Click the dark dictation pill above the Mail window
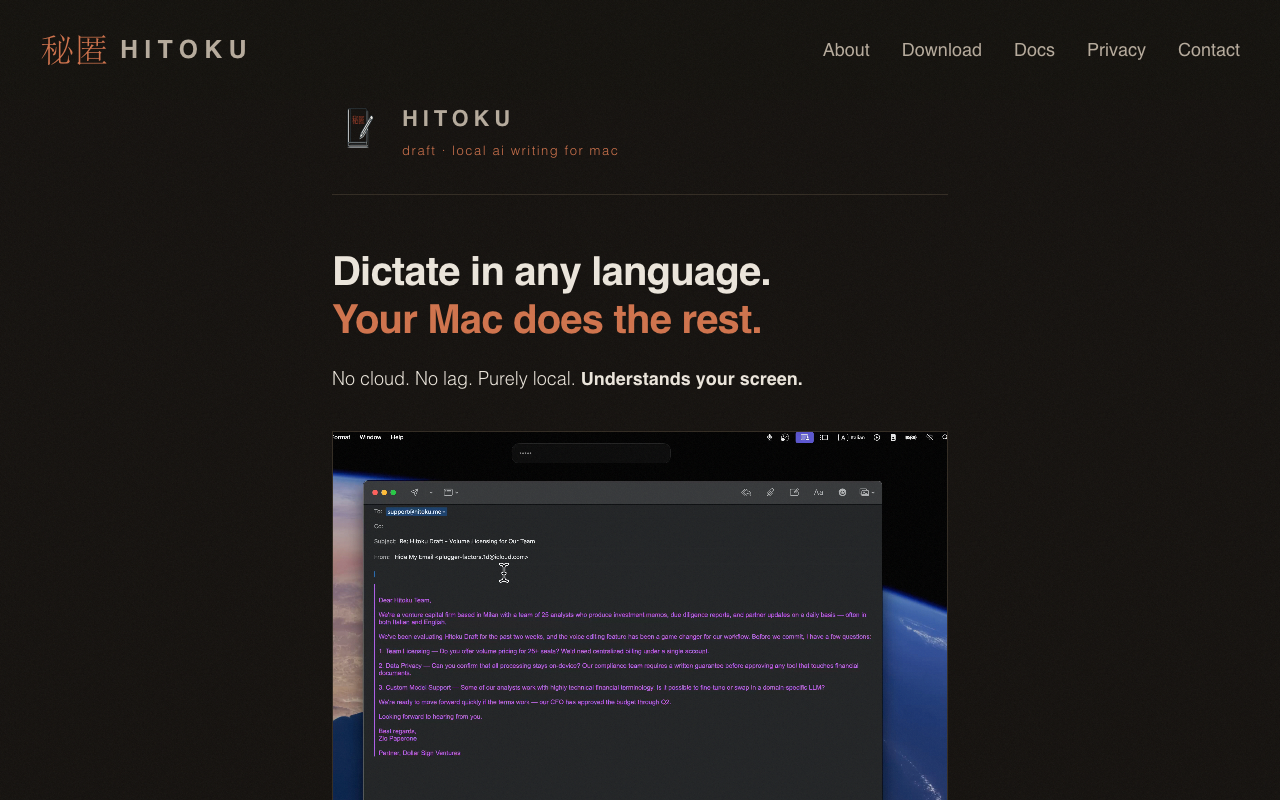1280x800 pixels. point(591,453)
